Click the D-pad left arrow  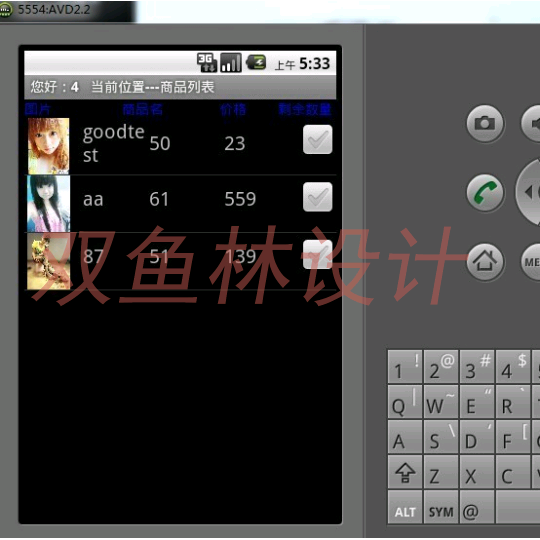tap(529, 192)
